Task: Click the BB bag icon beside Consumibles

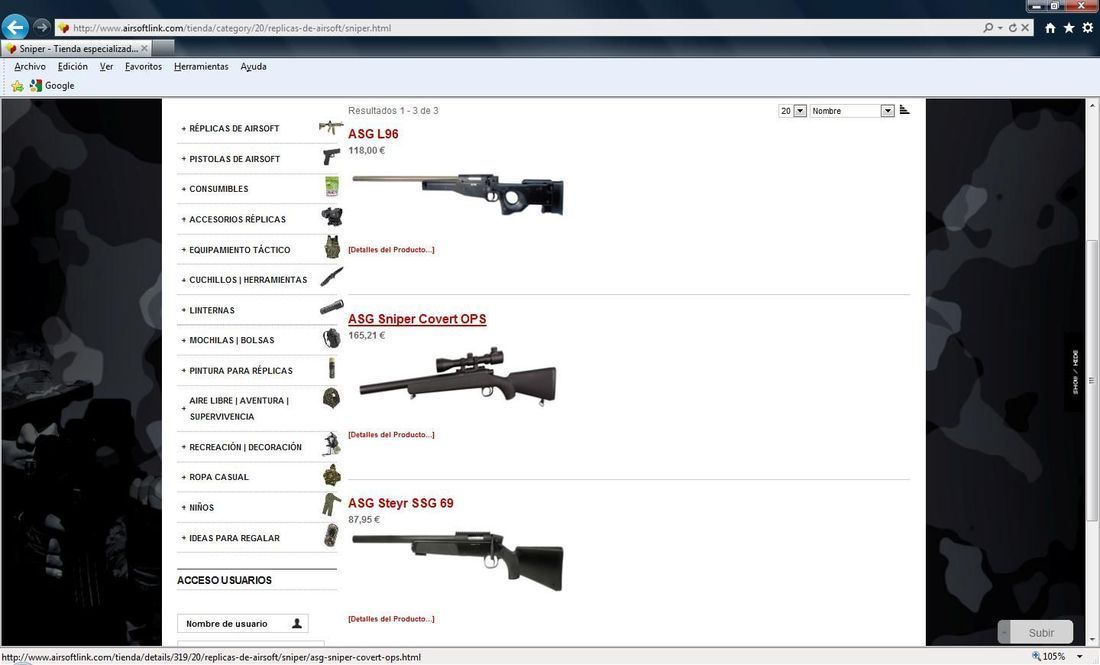Action: click(x=332, y=187)
